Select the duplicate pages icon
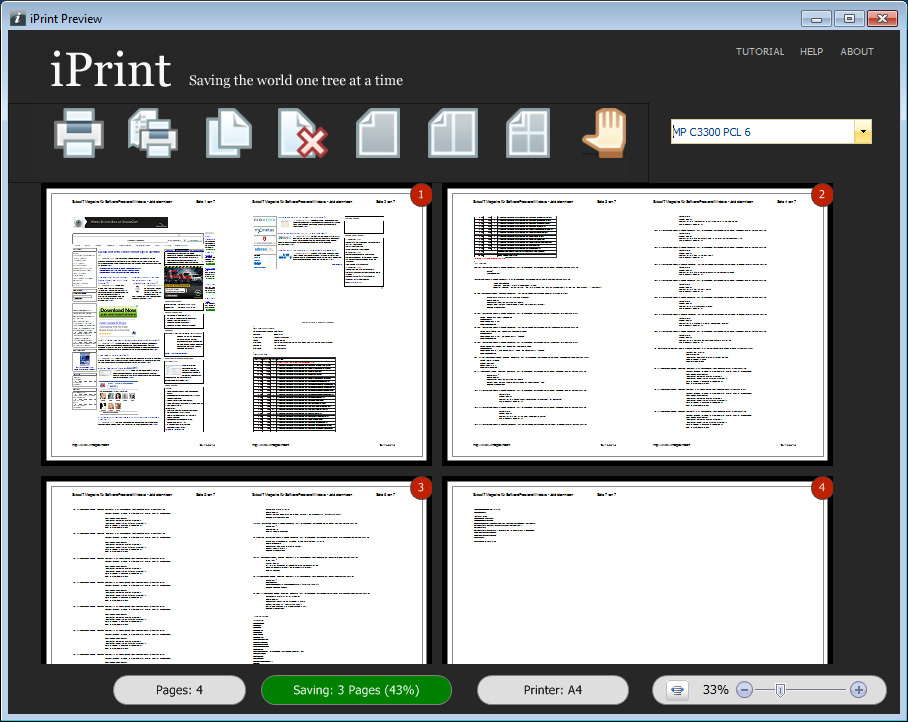 (229, 133)
